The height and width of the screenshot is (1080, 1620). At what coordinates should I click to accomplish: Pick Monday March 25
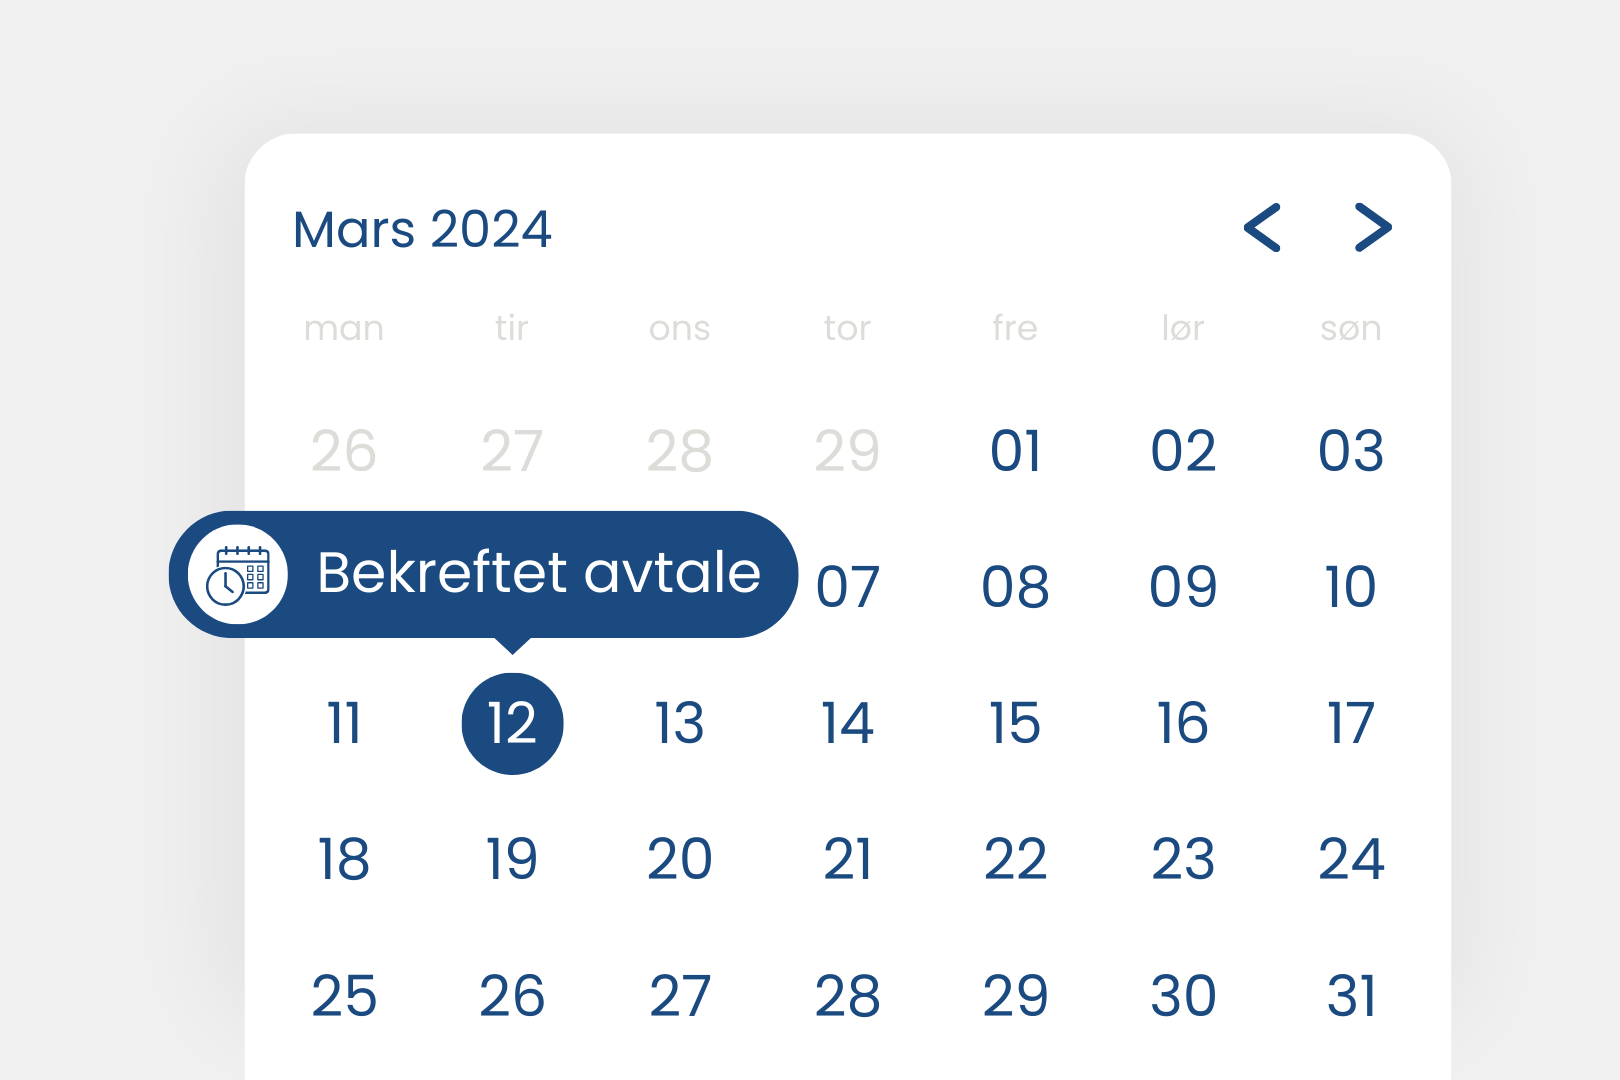tap(344, 996)
